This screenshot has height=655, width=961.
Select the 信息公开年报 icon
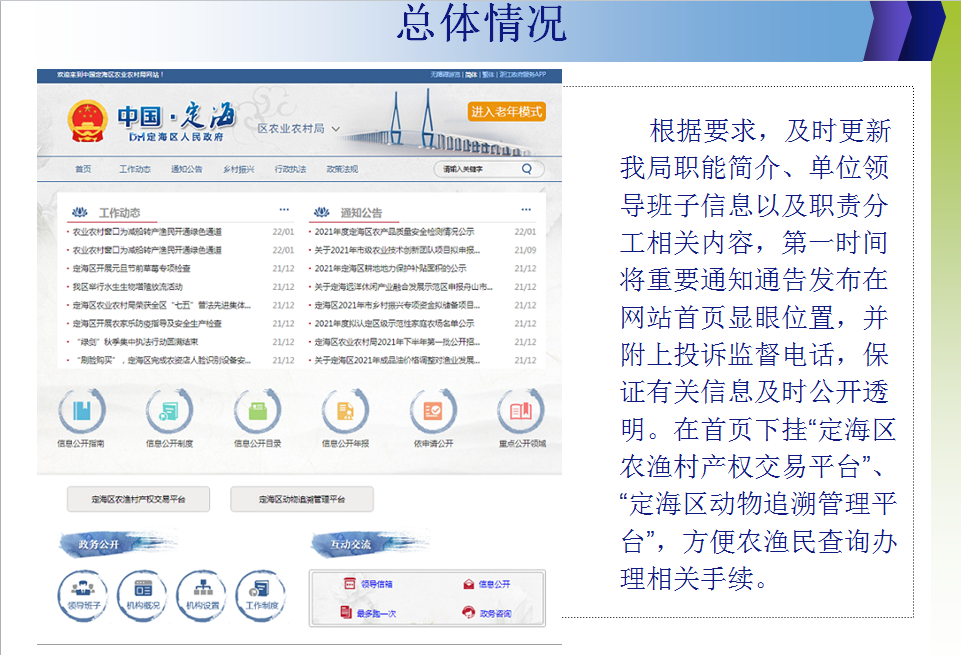345,411
